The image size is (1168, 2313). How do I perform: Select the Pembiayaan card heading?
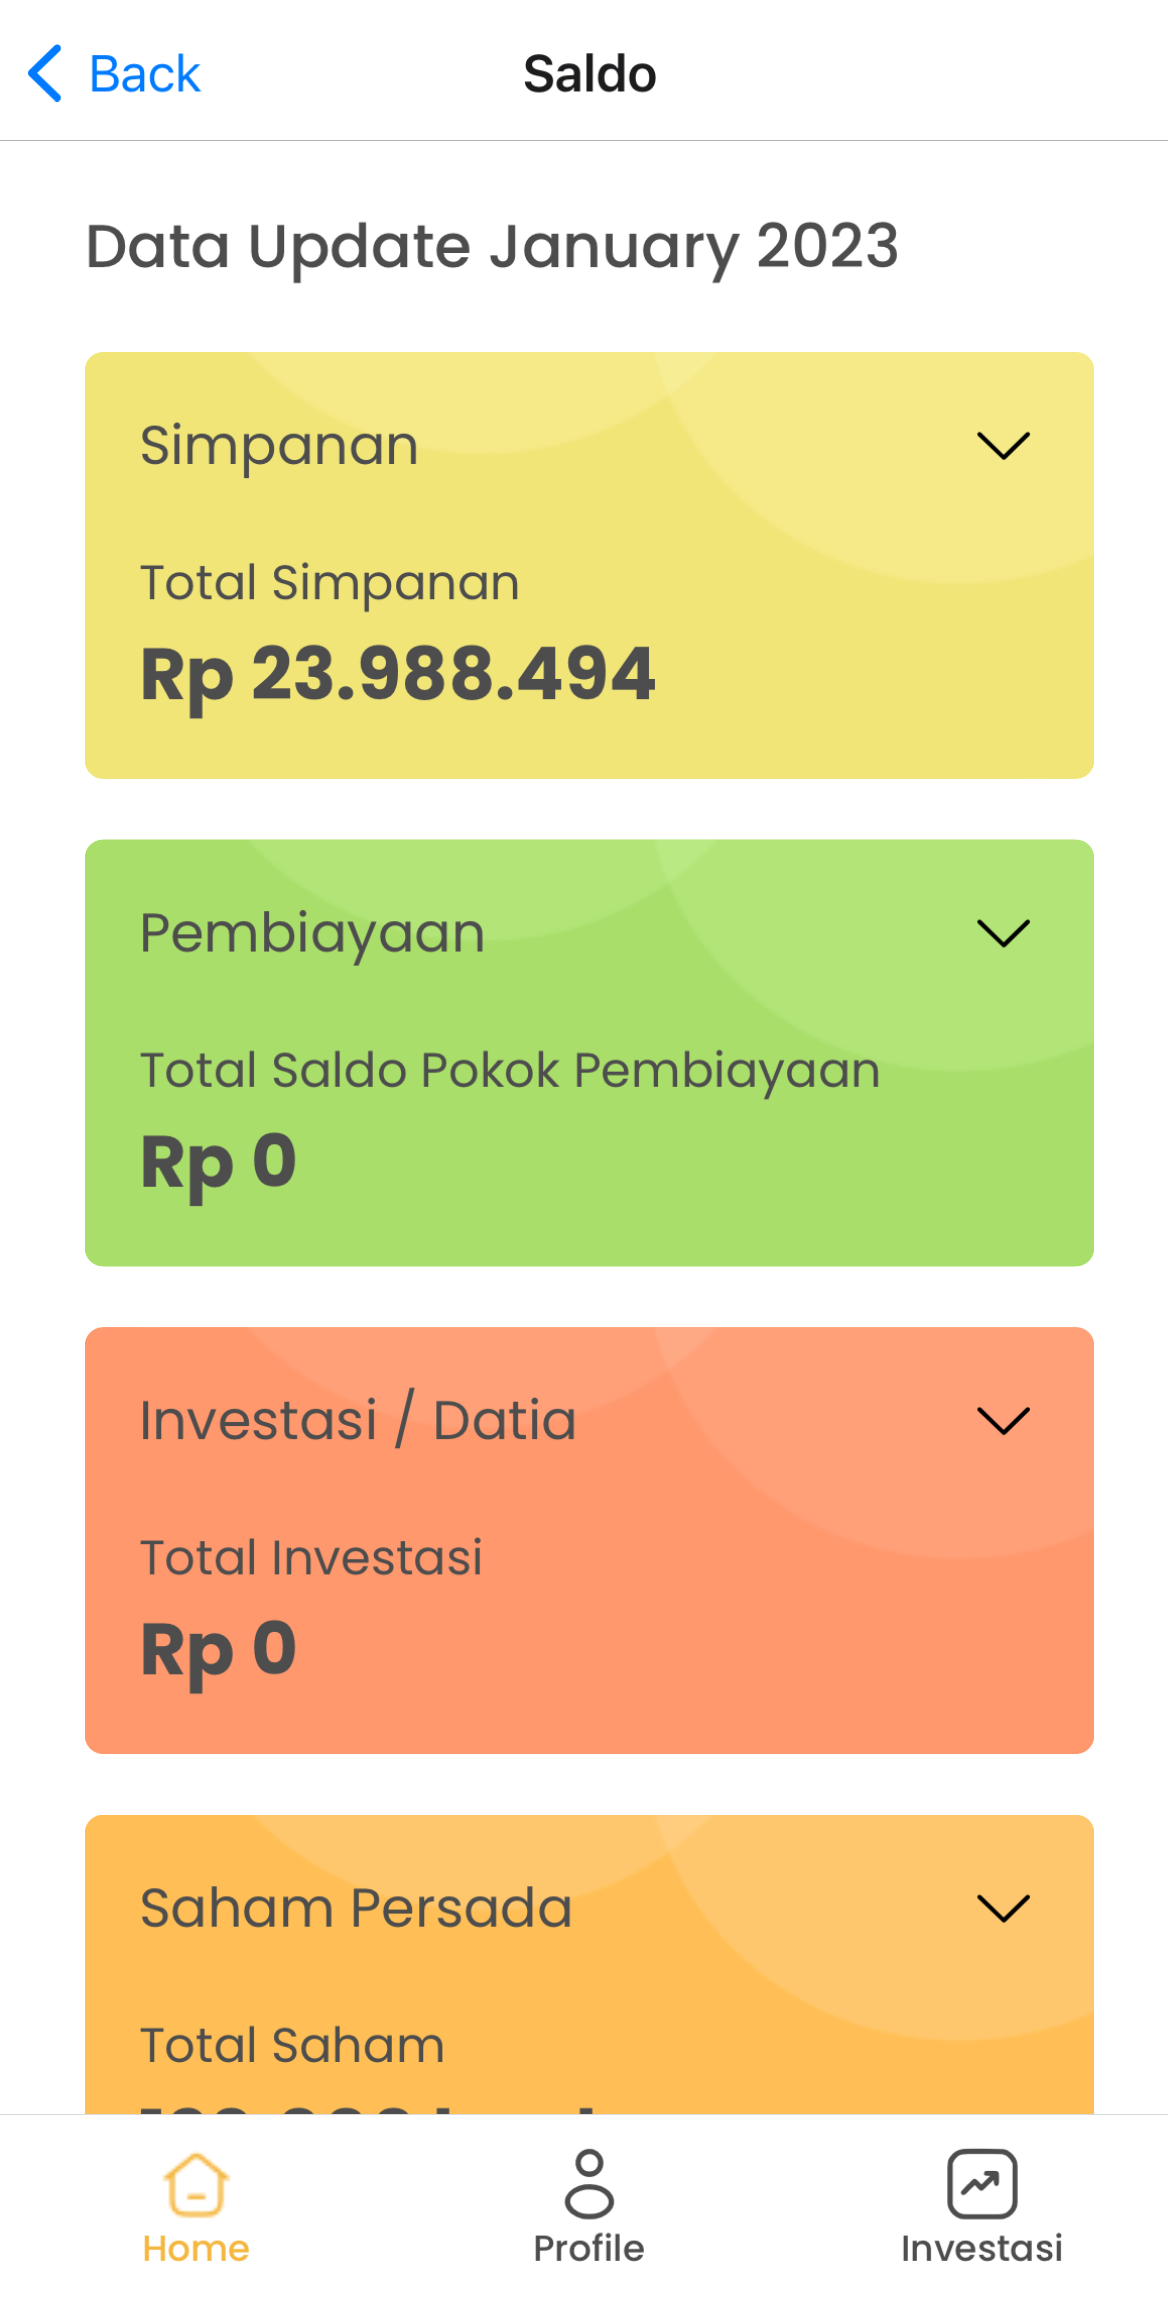312,934
